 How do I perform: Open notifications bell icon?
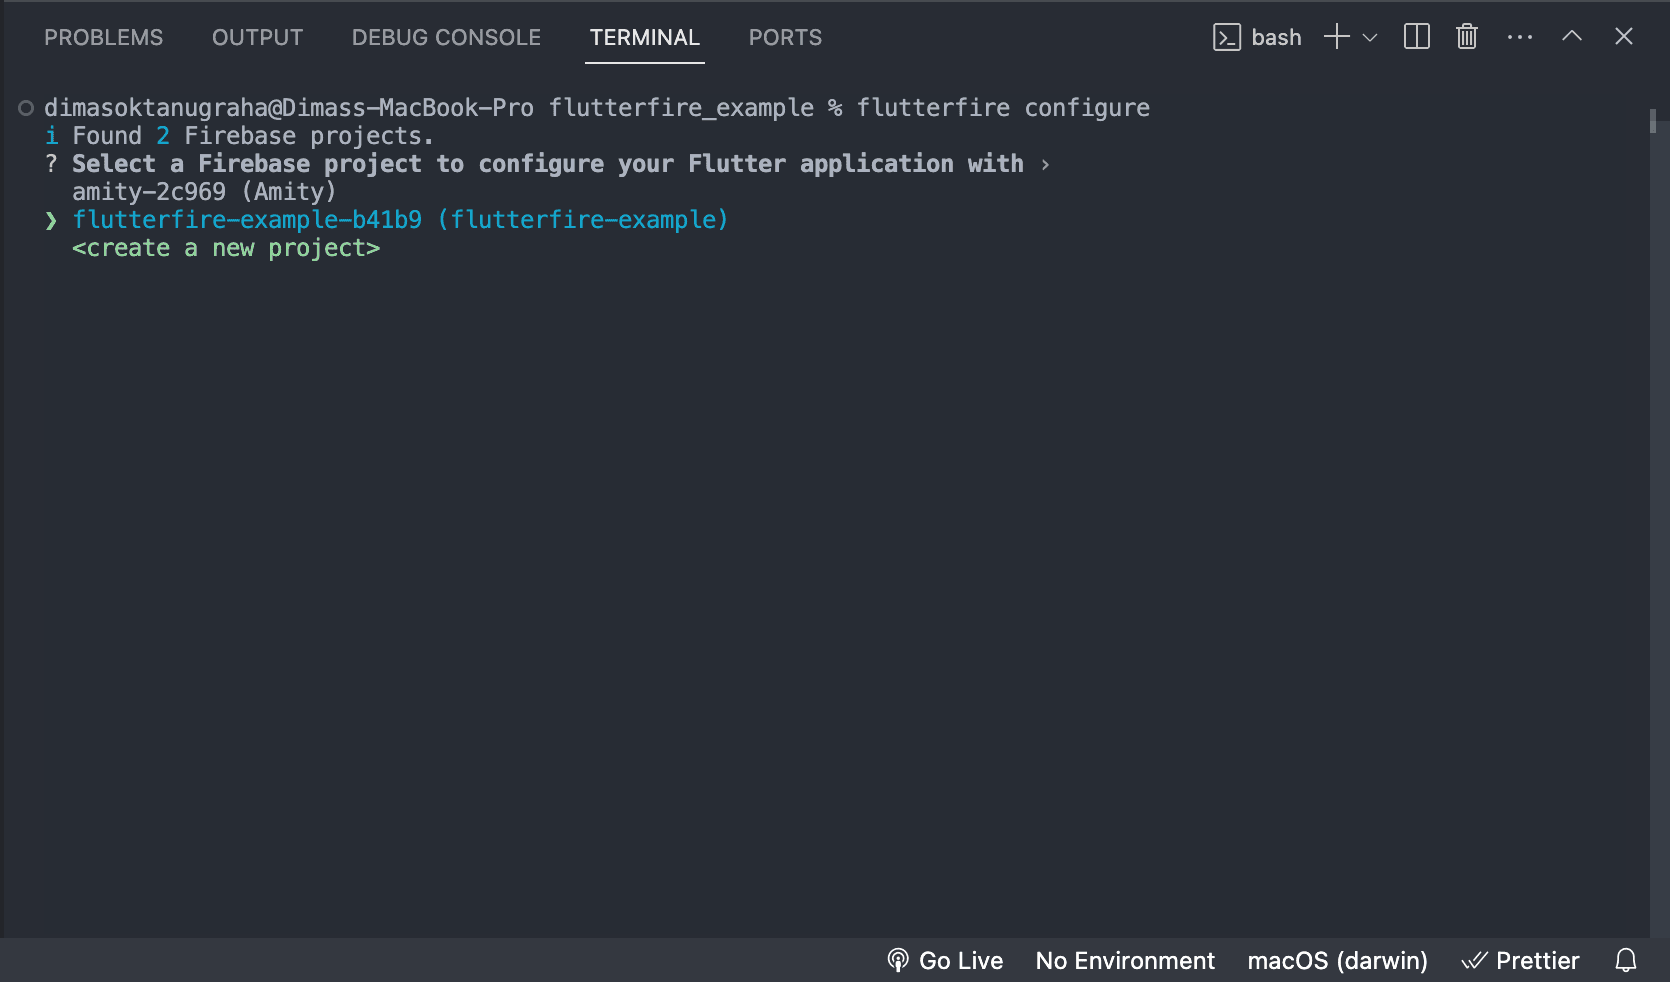[x=1626, y=961]
